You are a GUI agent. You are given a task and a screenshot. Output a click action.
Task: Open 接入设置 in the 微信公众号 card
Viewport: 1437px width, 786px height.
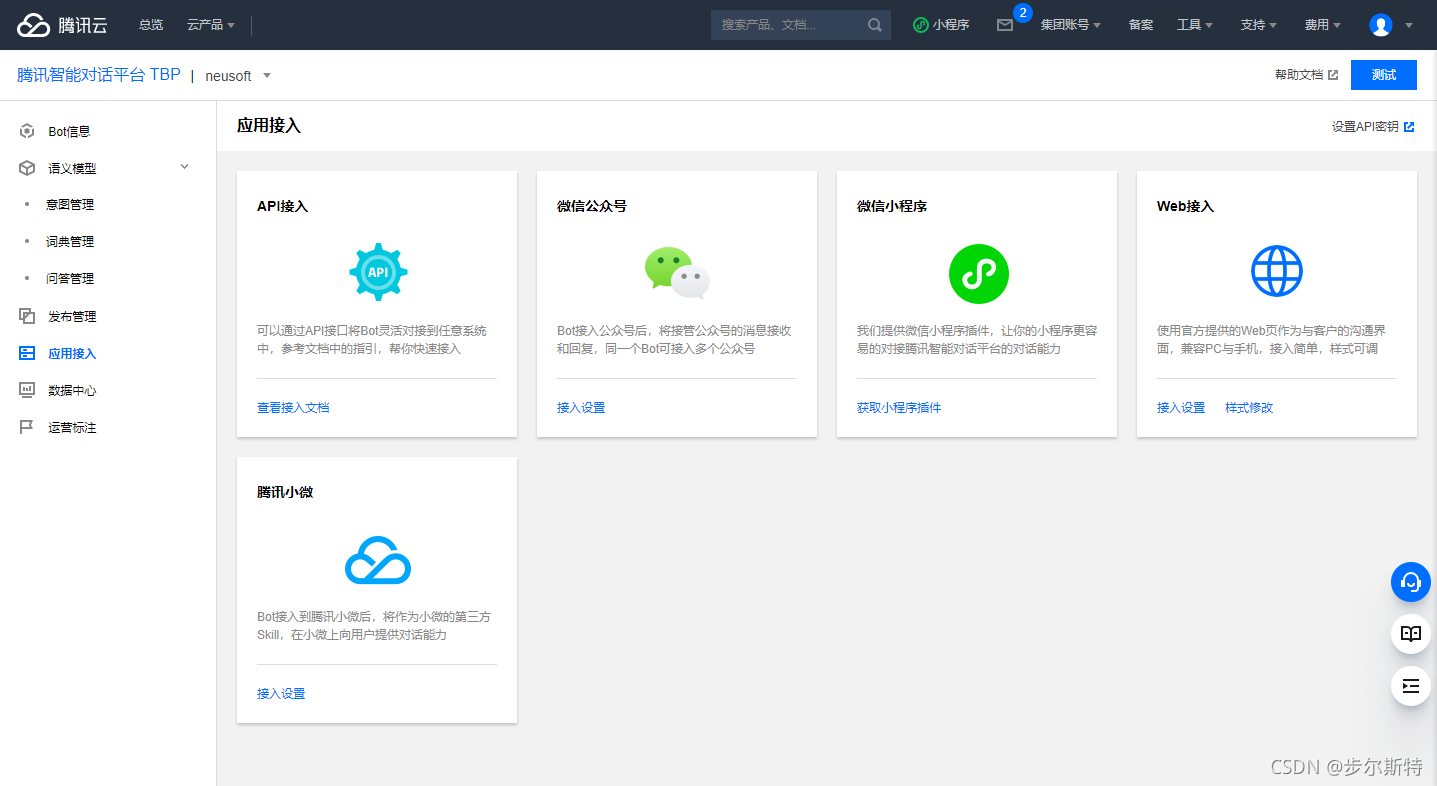pos(581,408)
